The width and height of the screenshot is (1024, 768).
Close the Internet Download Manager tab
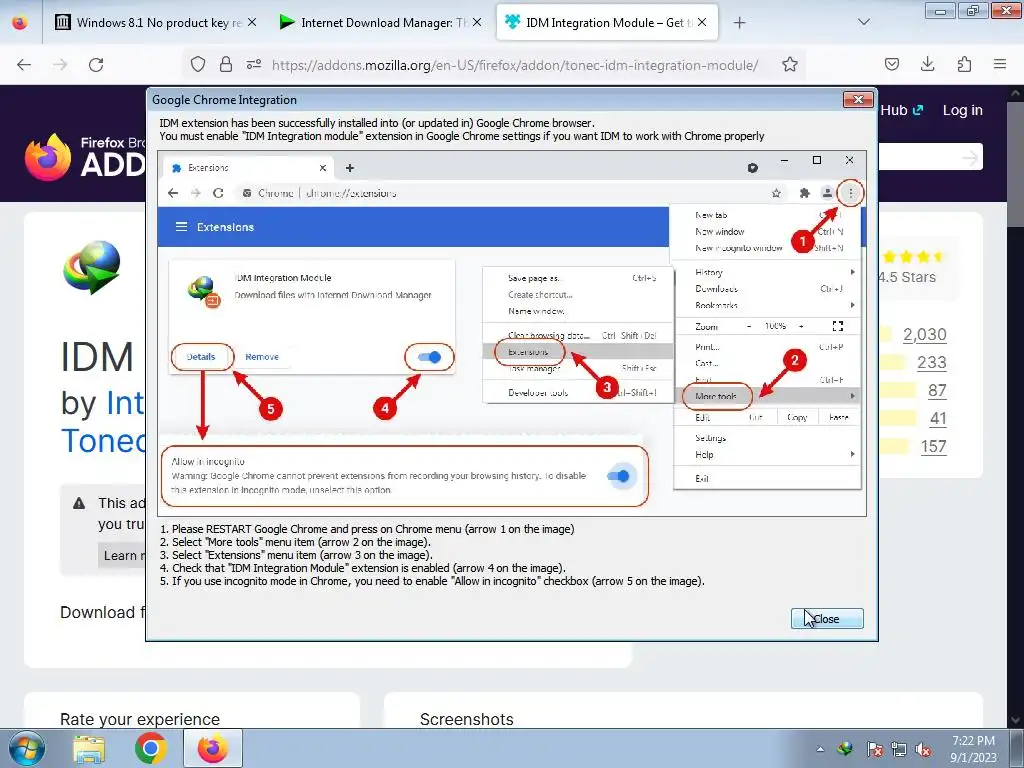coord(477,22)
